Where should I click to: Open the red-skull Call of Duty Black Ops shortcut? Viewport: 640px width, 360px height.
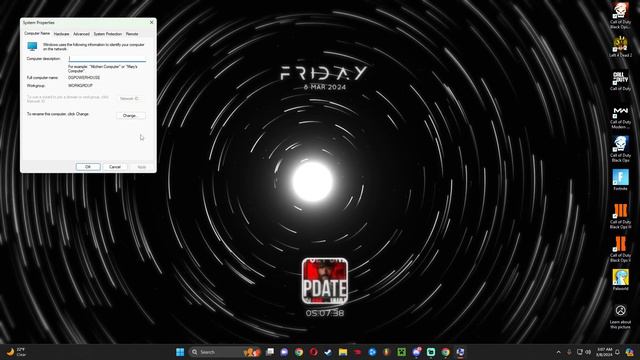pyautogui.click(x=620, y=15)
